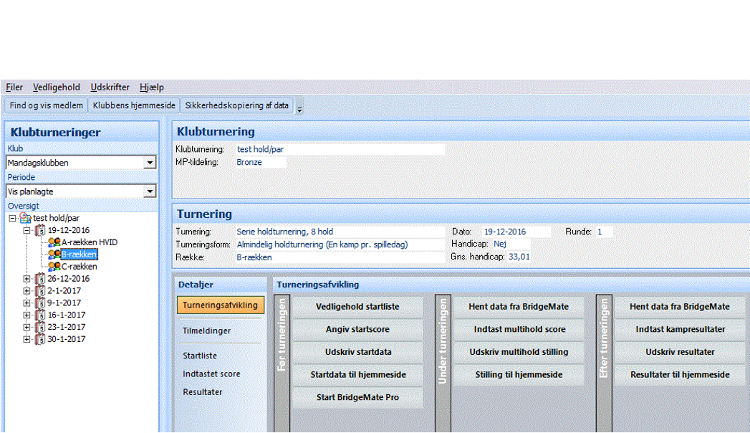Click the calendar icon for 16-1-2017

(x=39, y=315)
